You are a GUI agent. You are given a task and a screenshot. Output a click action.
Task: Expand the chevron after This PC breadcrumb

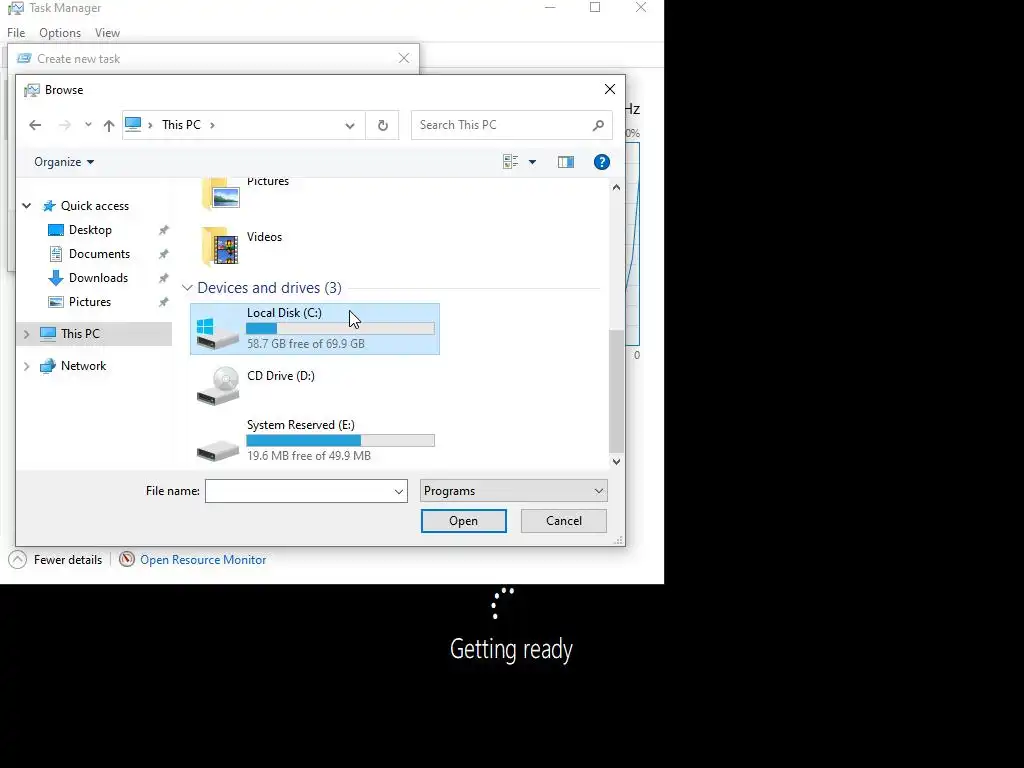212,125
